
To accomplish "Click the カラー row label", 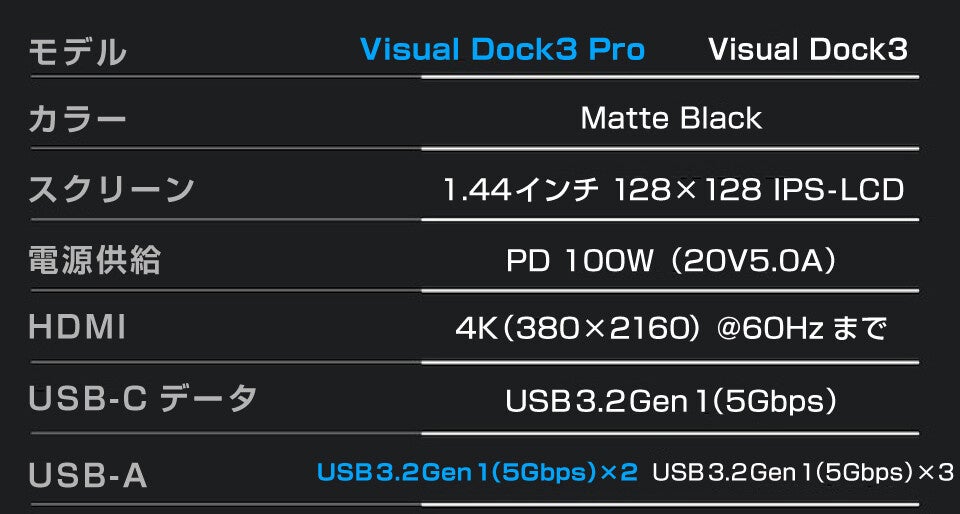I will 77,120.
